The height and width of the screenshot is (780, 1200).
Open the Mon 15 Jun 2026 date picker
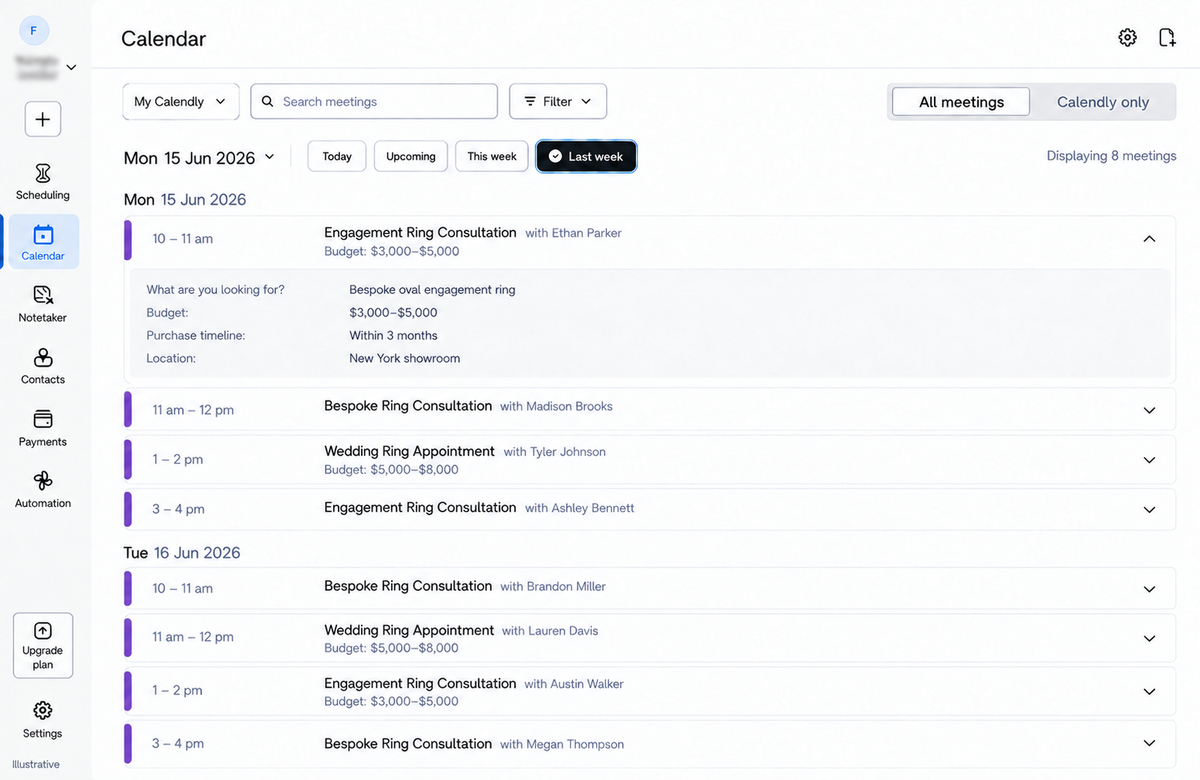coord(199,158)
